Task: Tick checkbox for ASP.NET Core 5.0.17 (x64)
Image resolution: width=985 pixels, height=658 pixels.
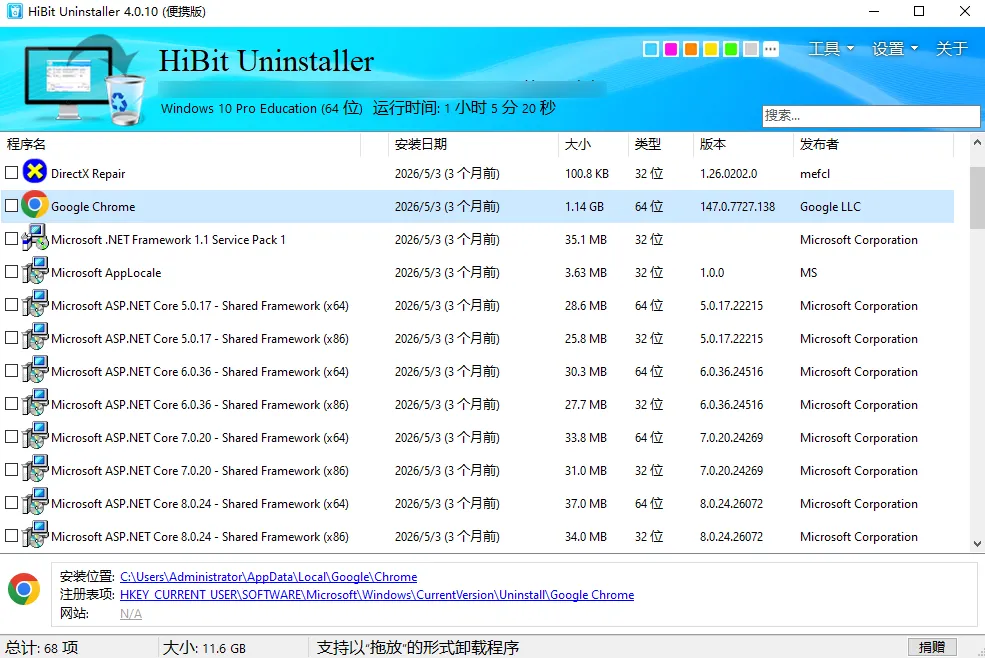Action: 11,305
